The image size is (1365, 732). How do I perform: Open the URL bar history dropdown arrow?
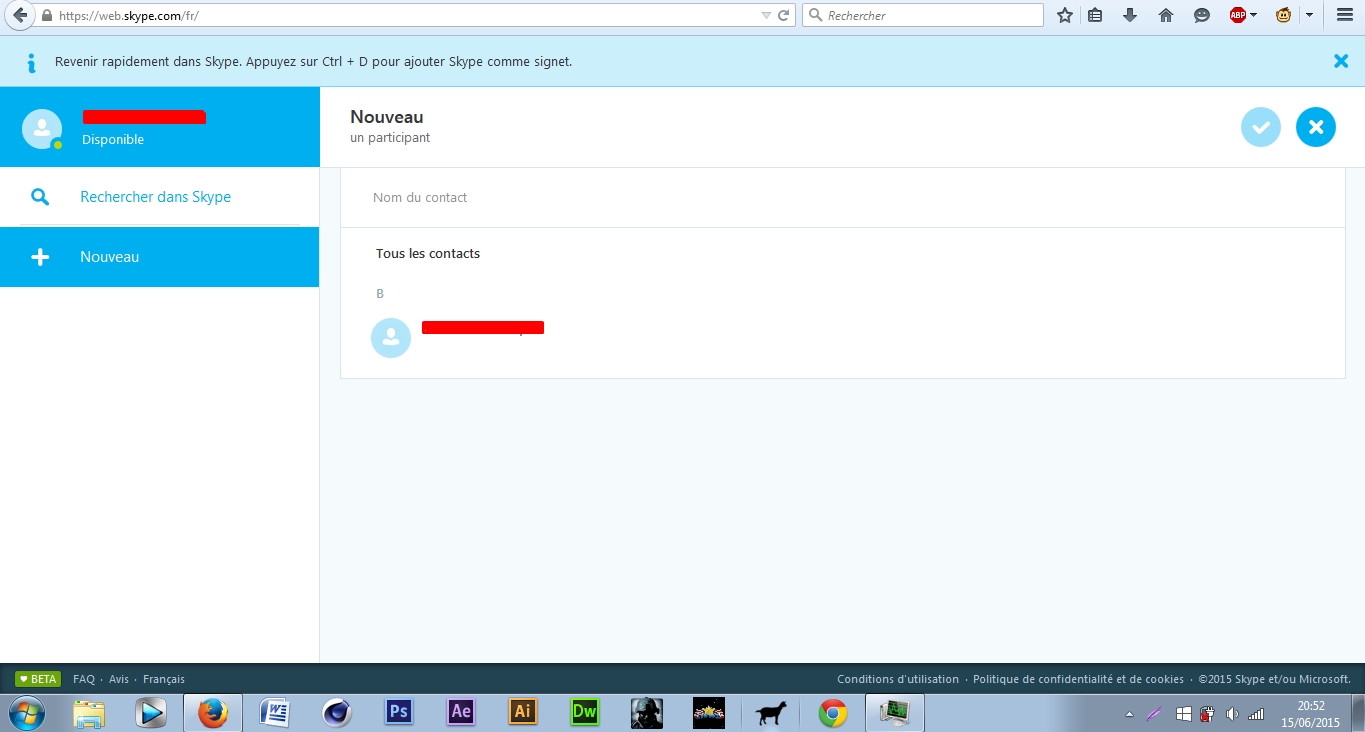tap(766, 16)
